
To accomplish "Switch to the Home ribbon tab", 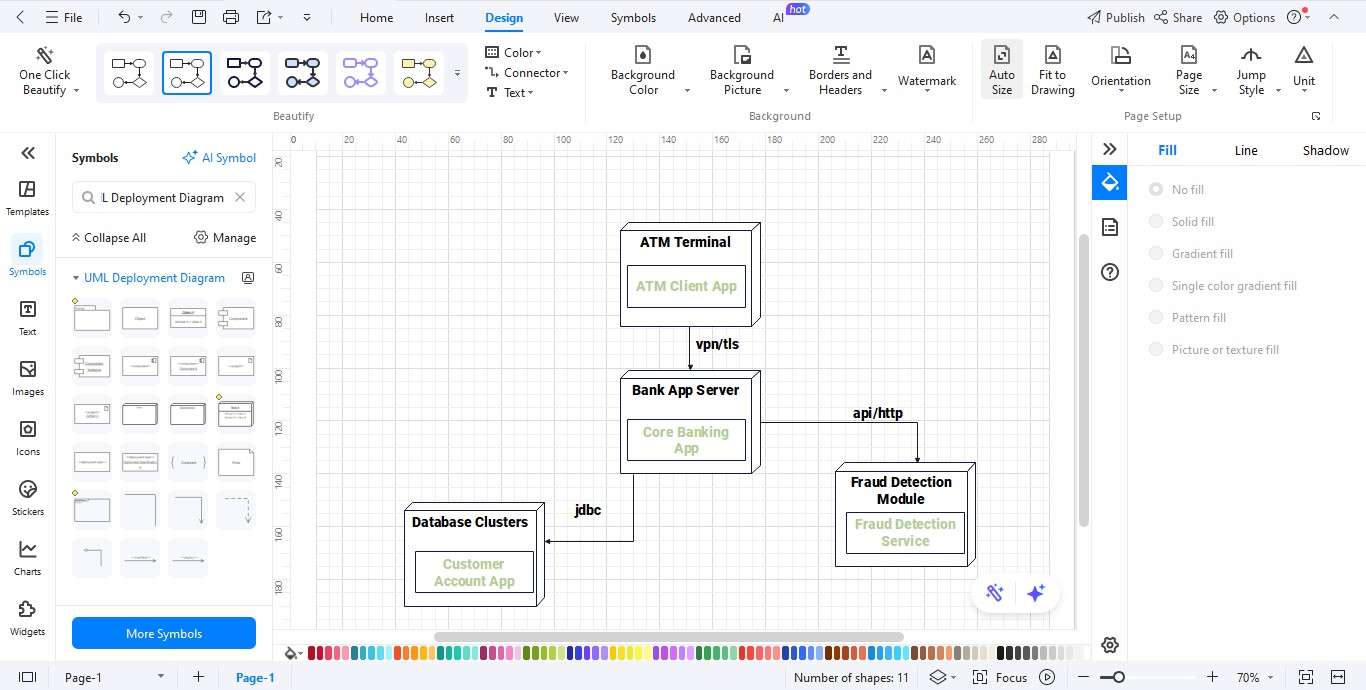I will (x=376, y=17).
